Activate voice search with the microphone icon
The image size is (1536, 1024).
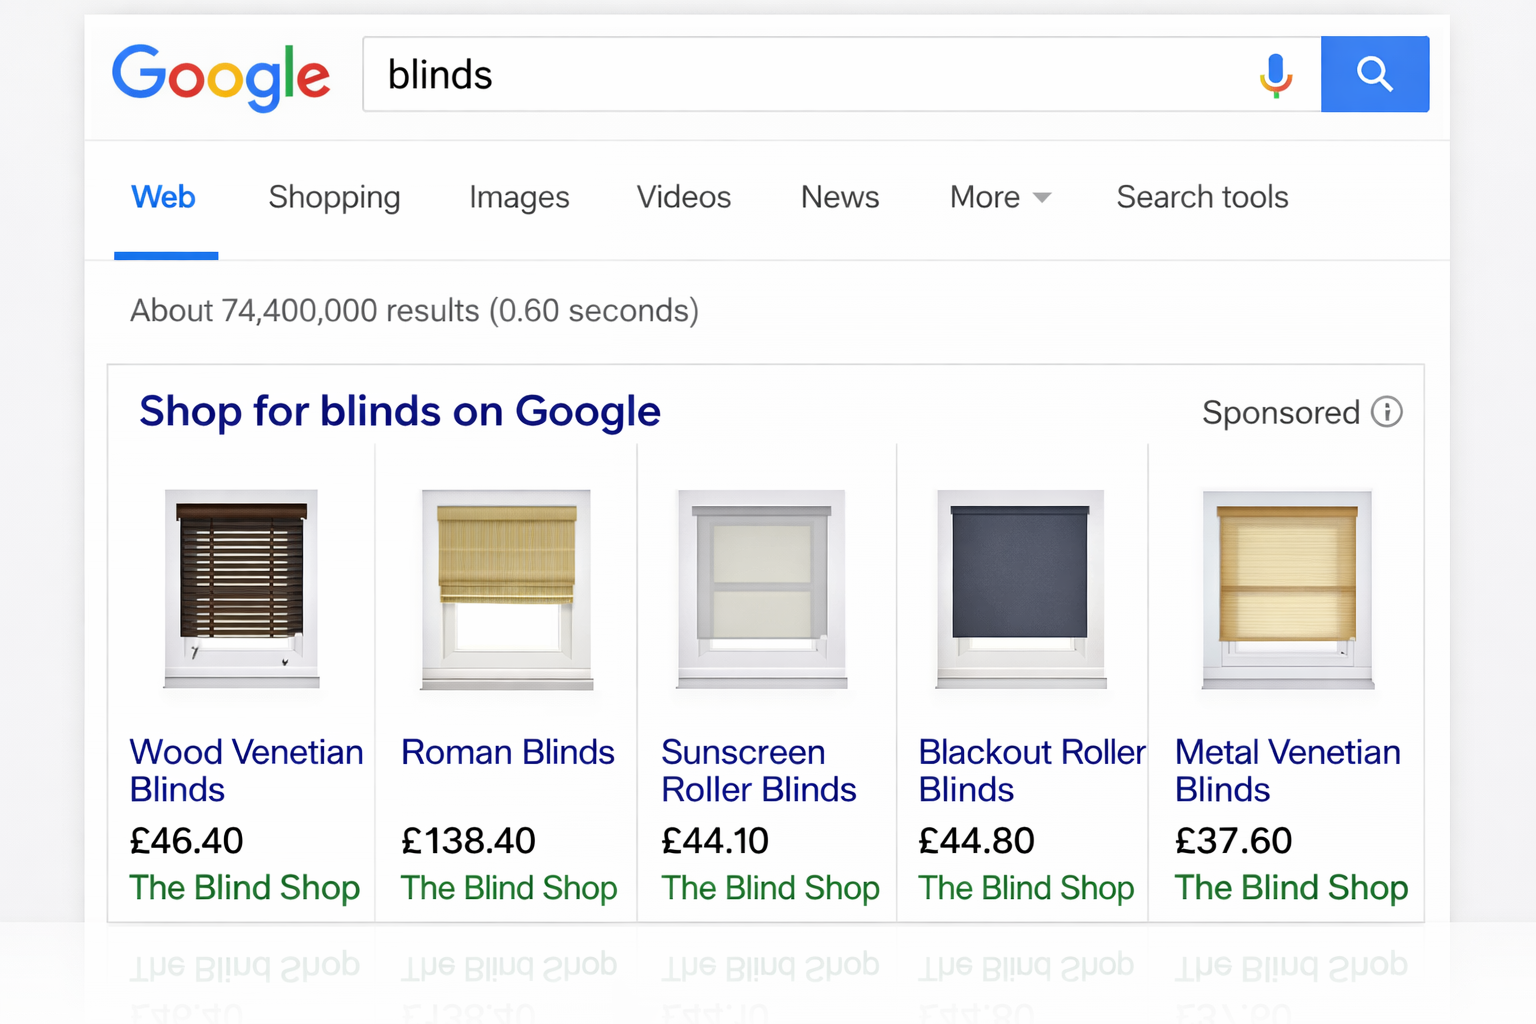1275,74
